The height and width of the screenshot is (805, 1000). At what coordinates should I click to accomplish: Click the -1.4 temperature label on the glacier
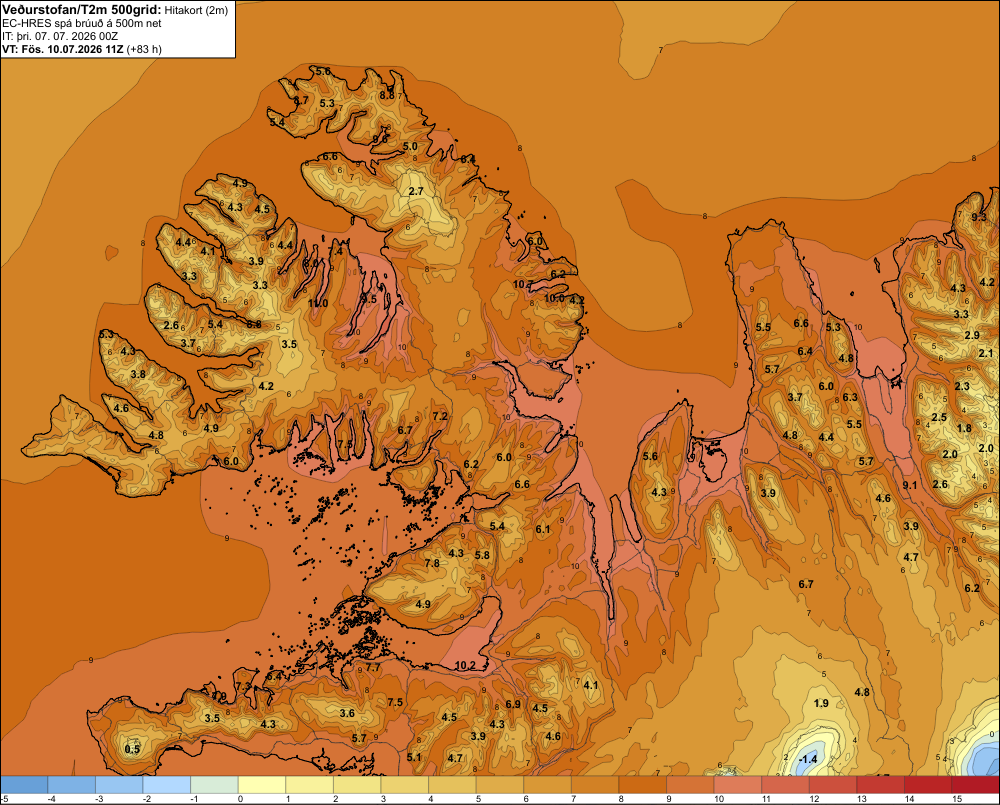pos(808,758)
